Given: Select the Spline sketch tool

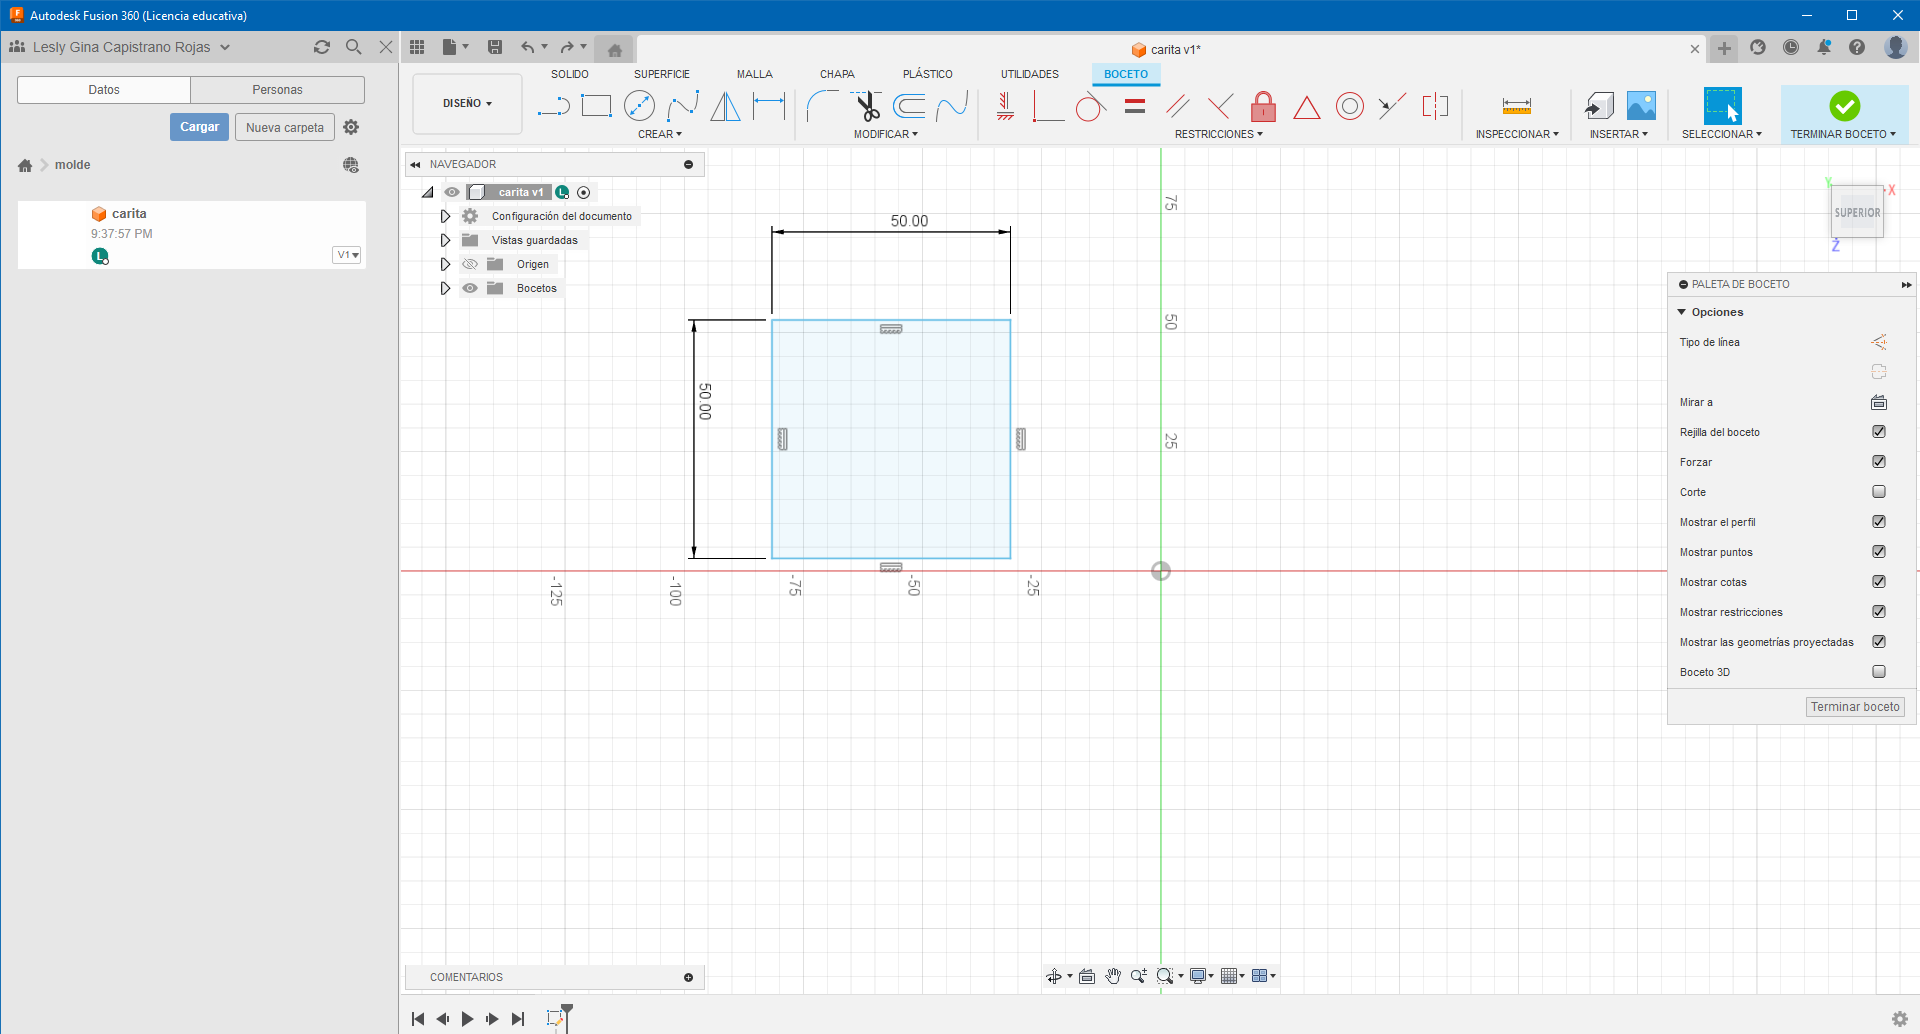Looking at the screenshot, I should [683, 106].
